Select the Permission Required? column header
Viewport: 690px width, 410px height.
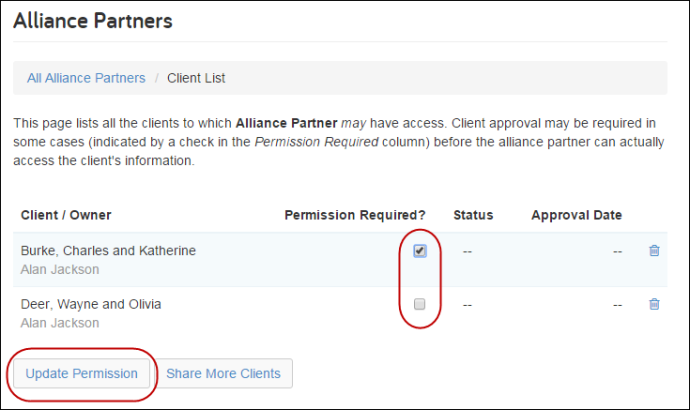click(355, 215)
